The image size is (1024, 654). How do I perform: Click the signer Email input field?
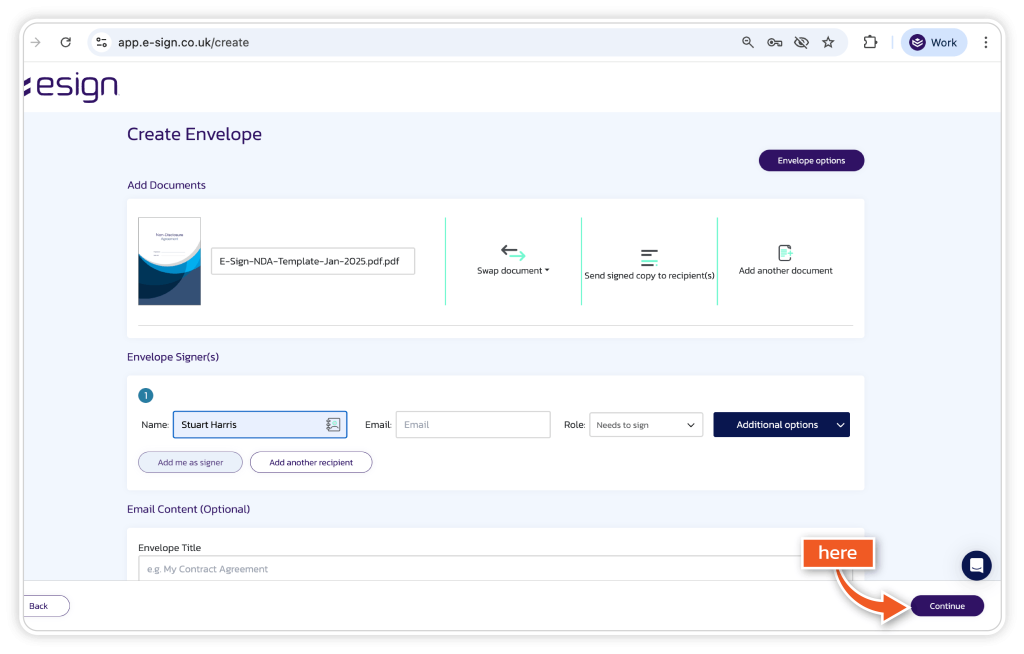[x=473, y=425]
